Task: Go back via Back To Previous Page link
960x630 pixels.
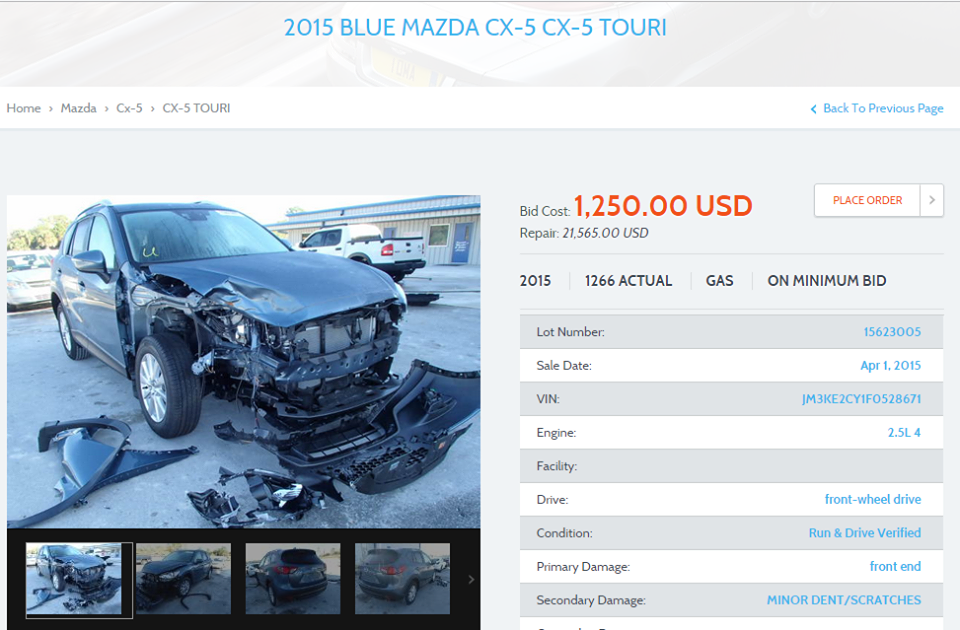Action: pos(883,108)
